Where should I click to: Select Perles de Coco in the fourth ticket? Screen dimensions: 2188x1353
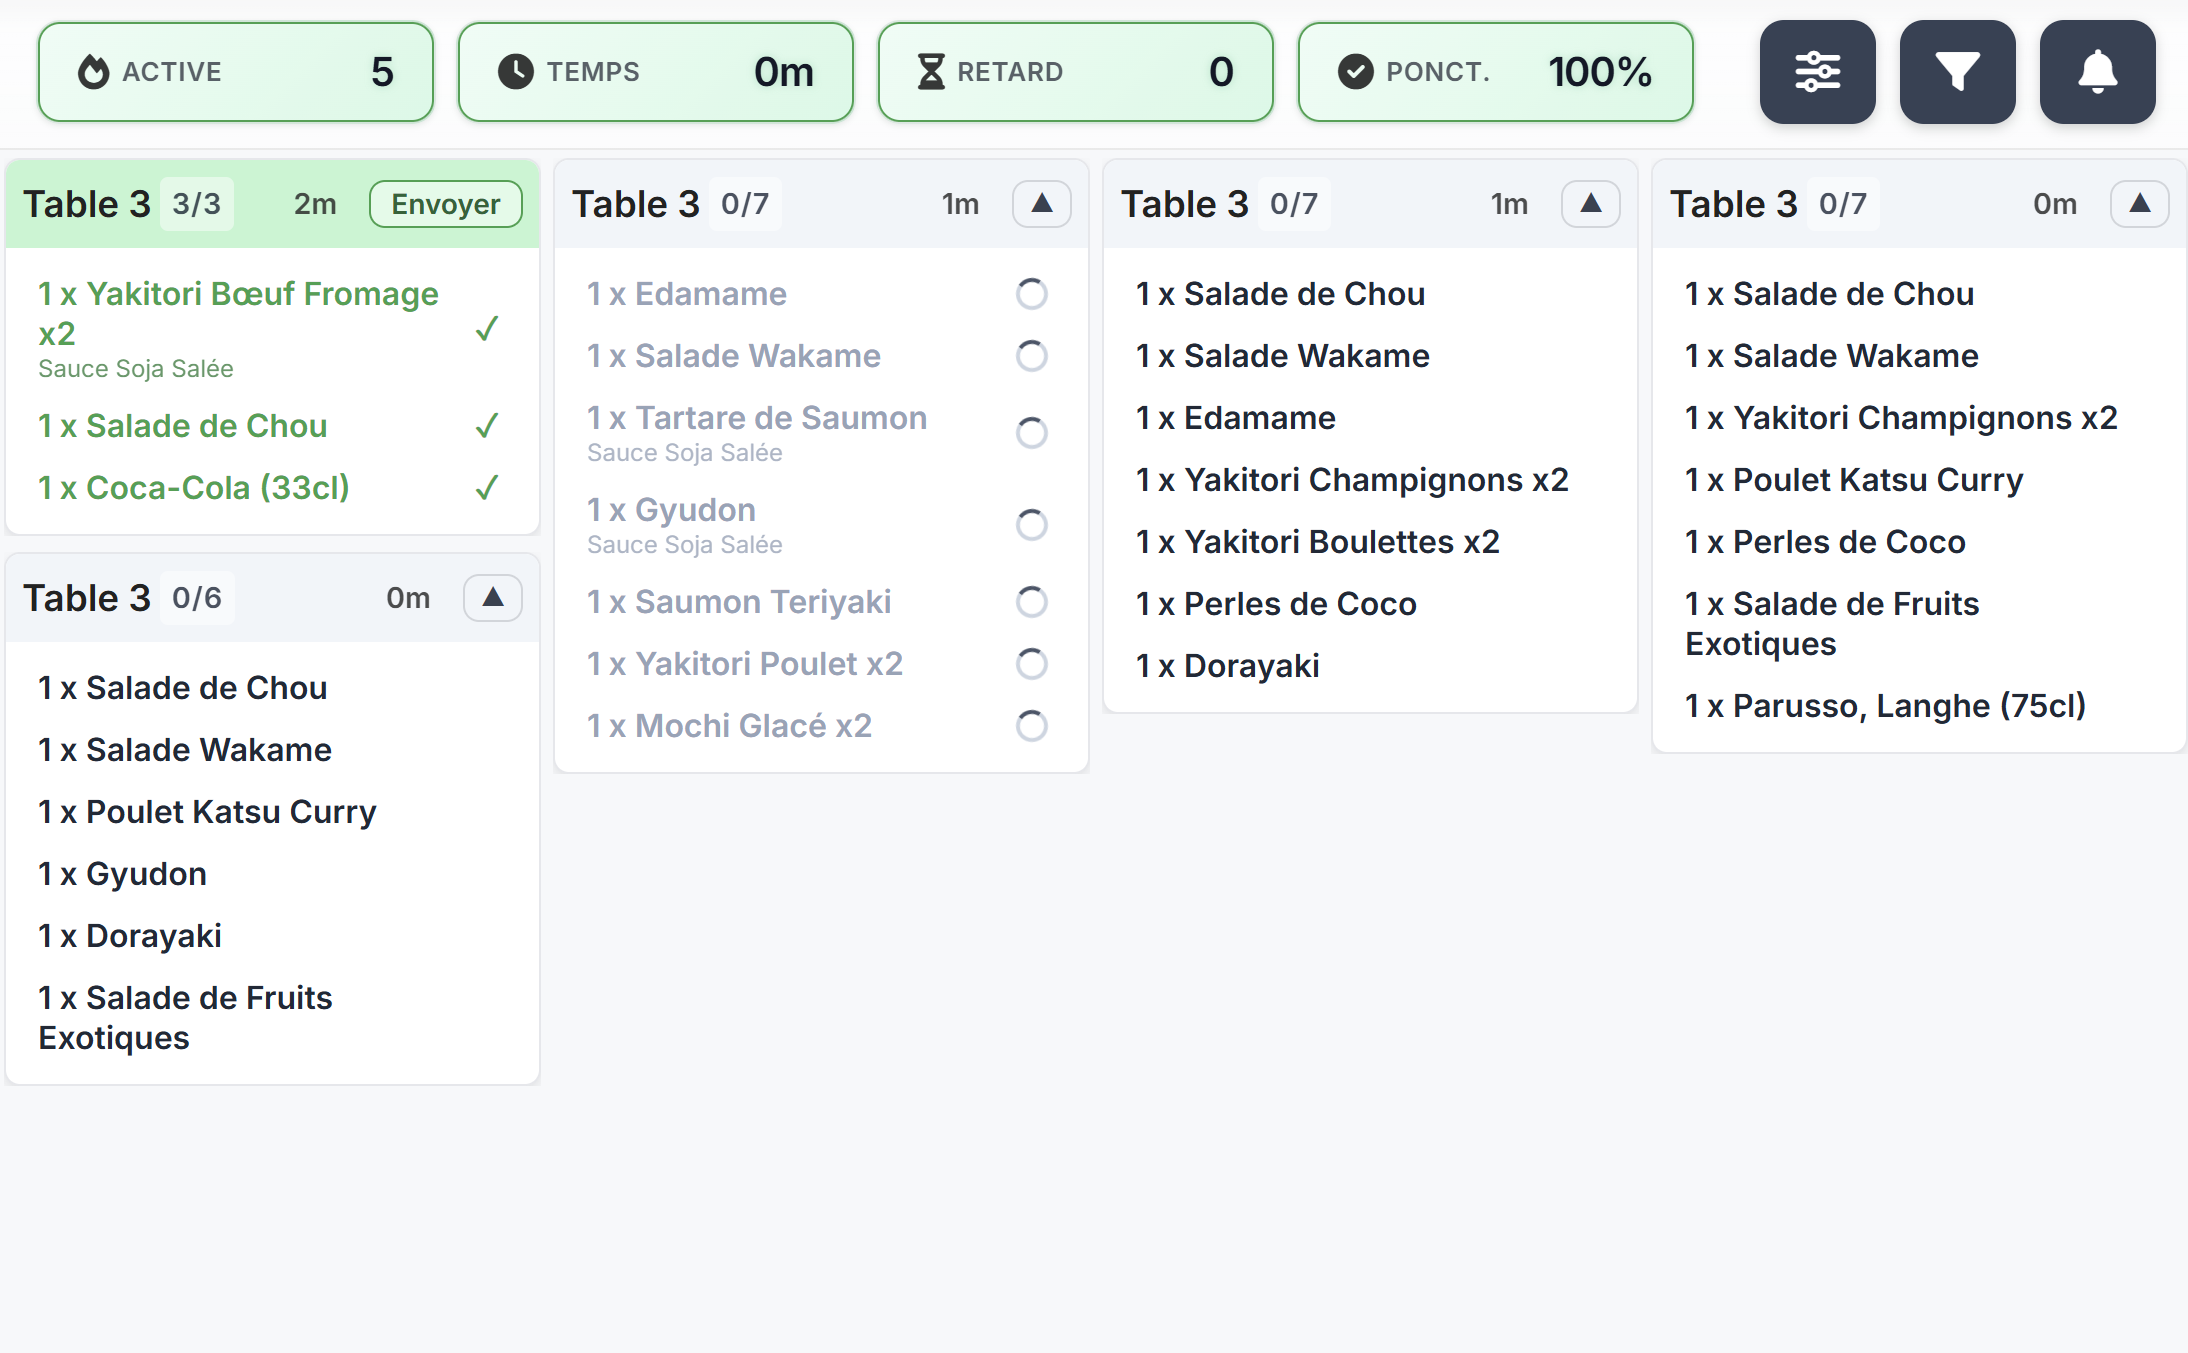(x=1825, y=541)
